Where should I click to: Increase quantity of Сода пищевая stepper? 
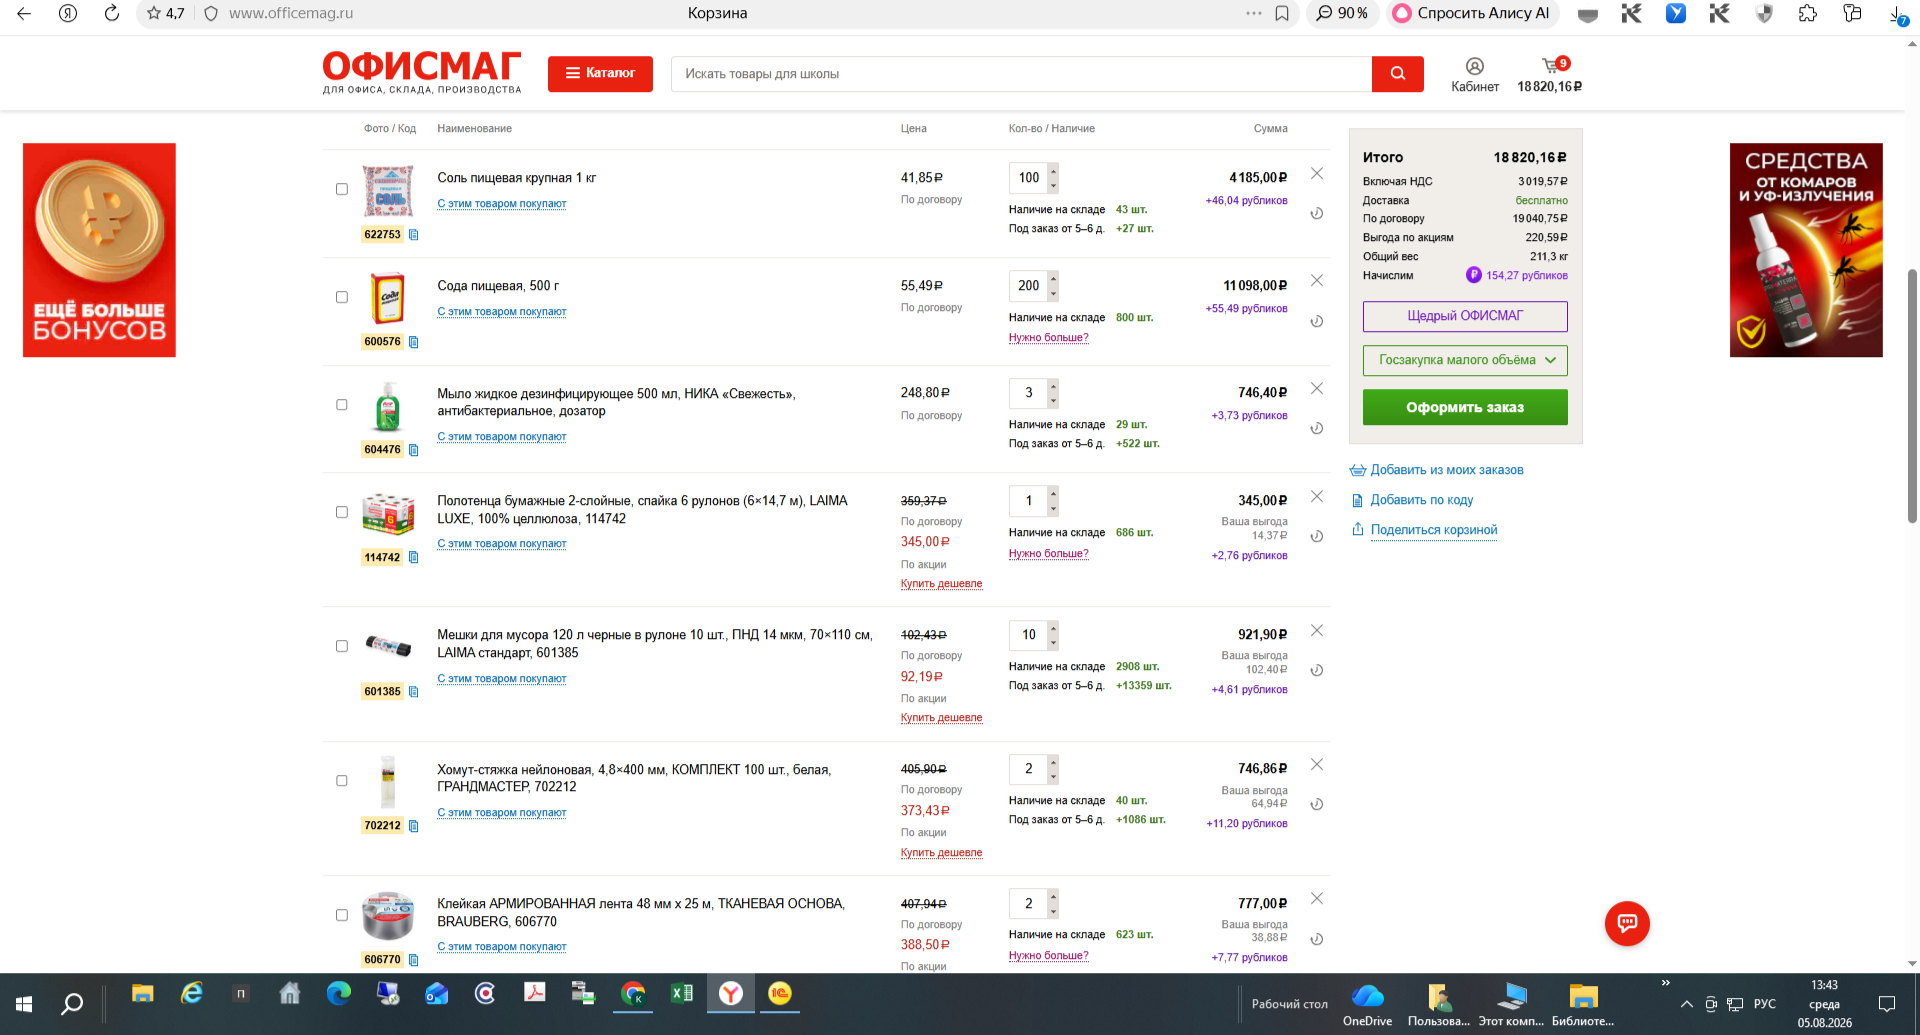[x=1053, y=279]
